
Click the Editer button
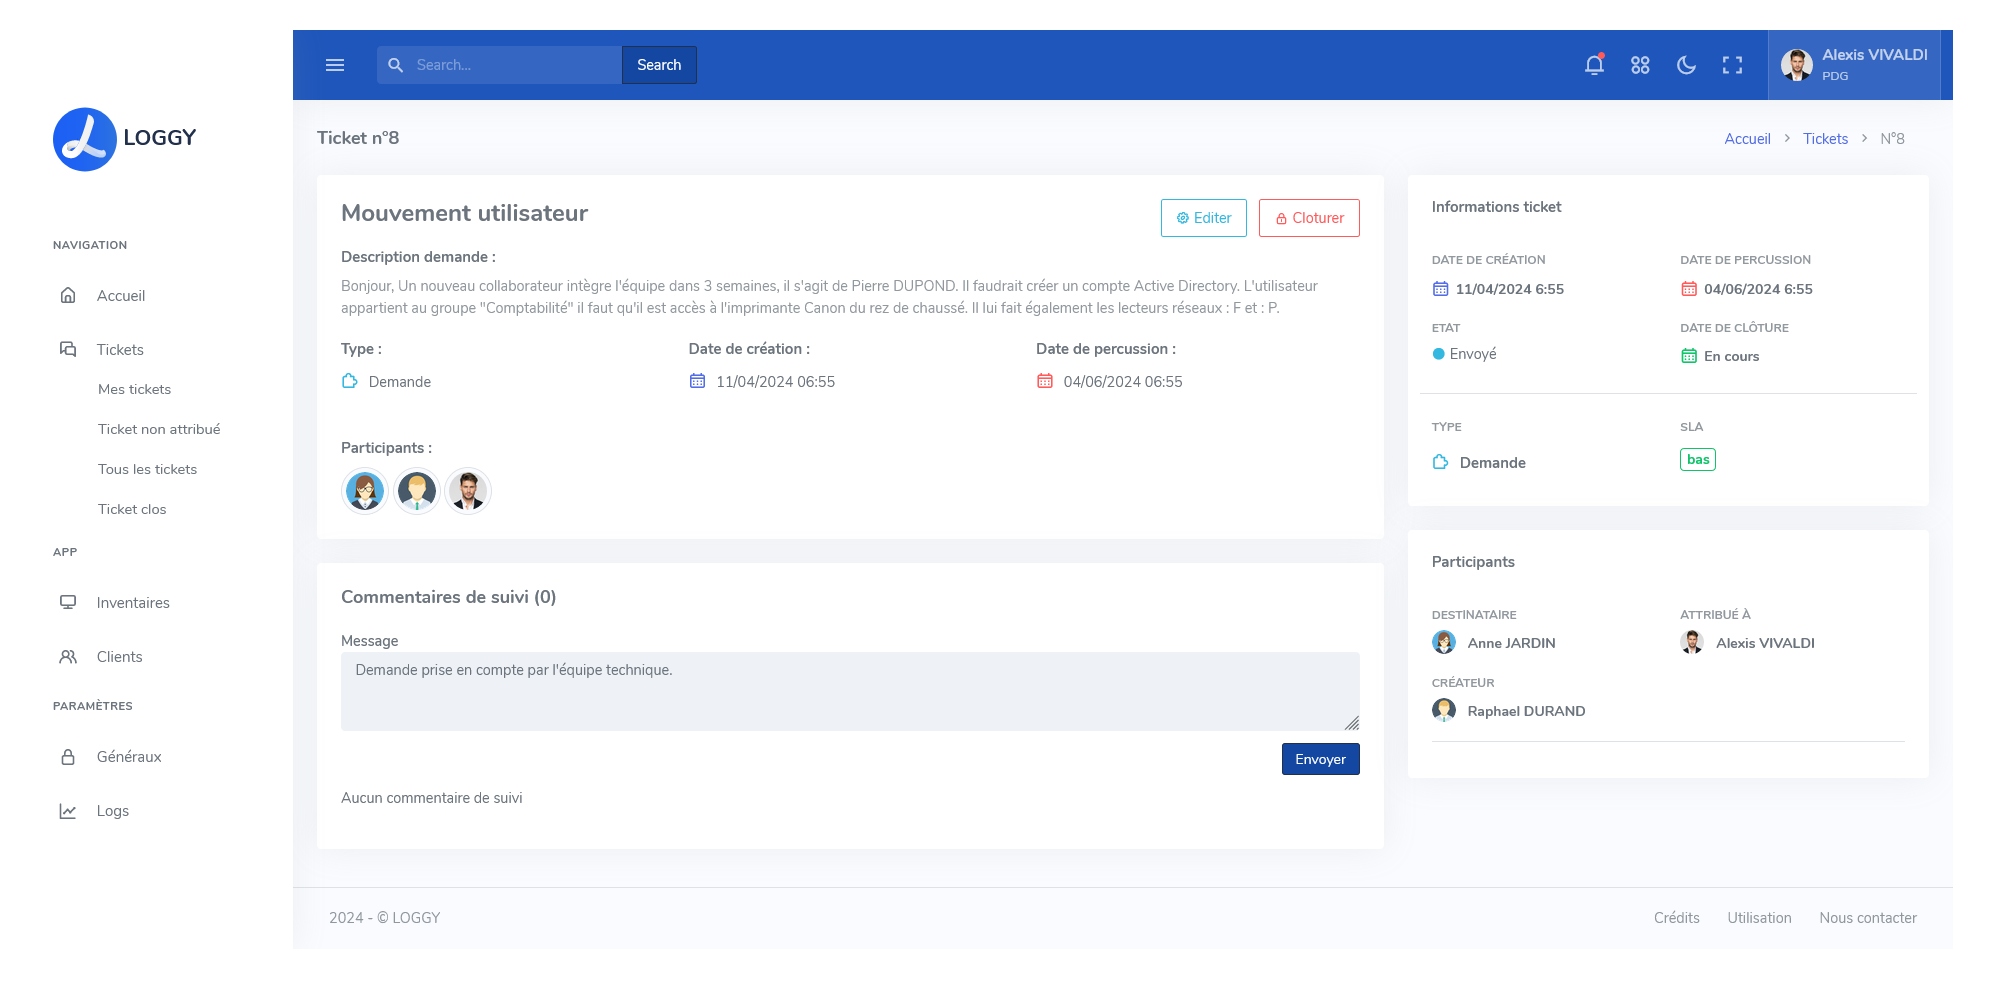[x=1204, y=218]
